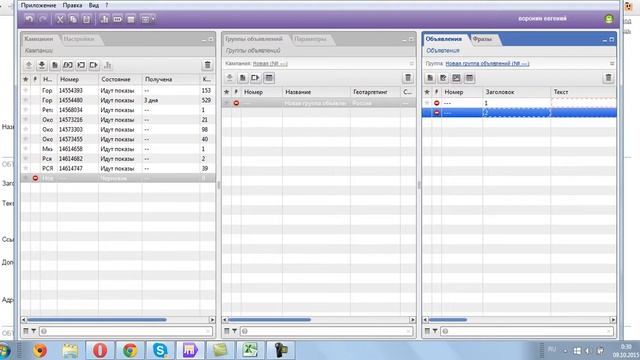Star campaign 14614682
The width and height of the screenshot is (640, 360).
[26, 158]
